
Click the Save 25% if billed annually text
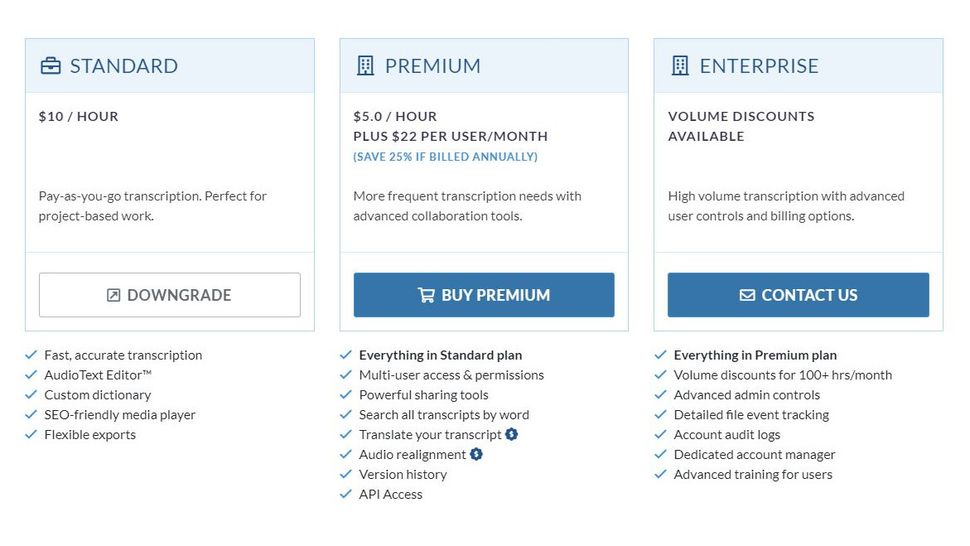click(445, 157)
